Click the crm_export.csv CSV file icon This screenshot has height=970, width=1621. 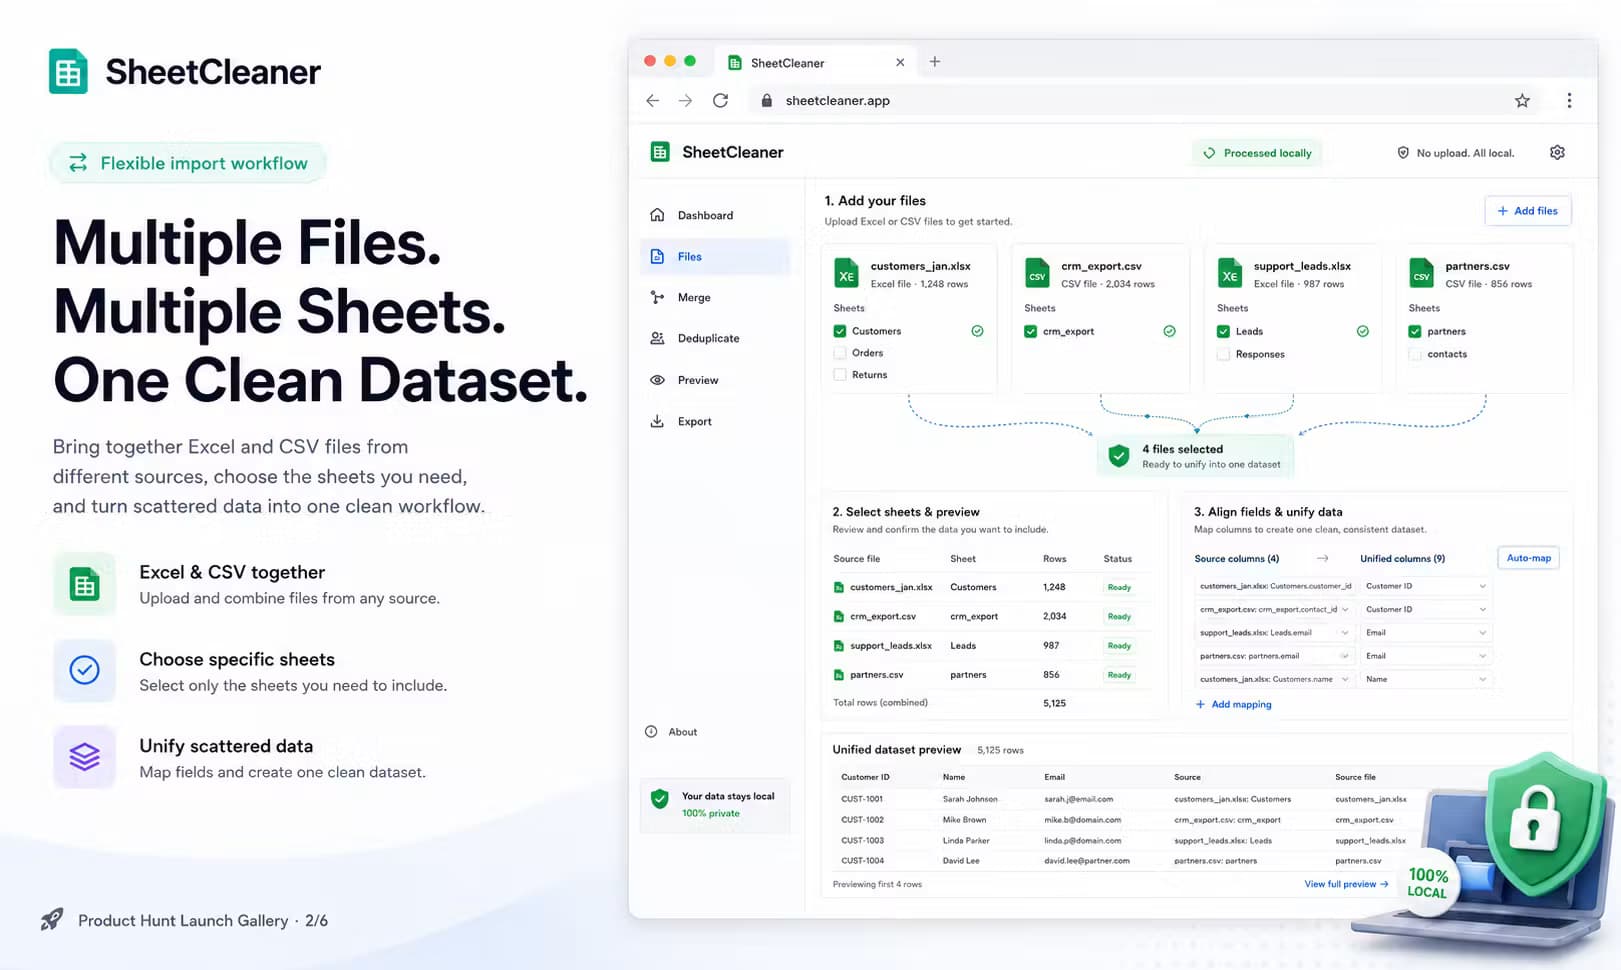[1038, 273]
